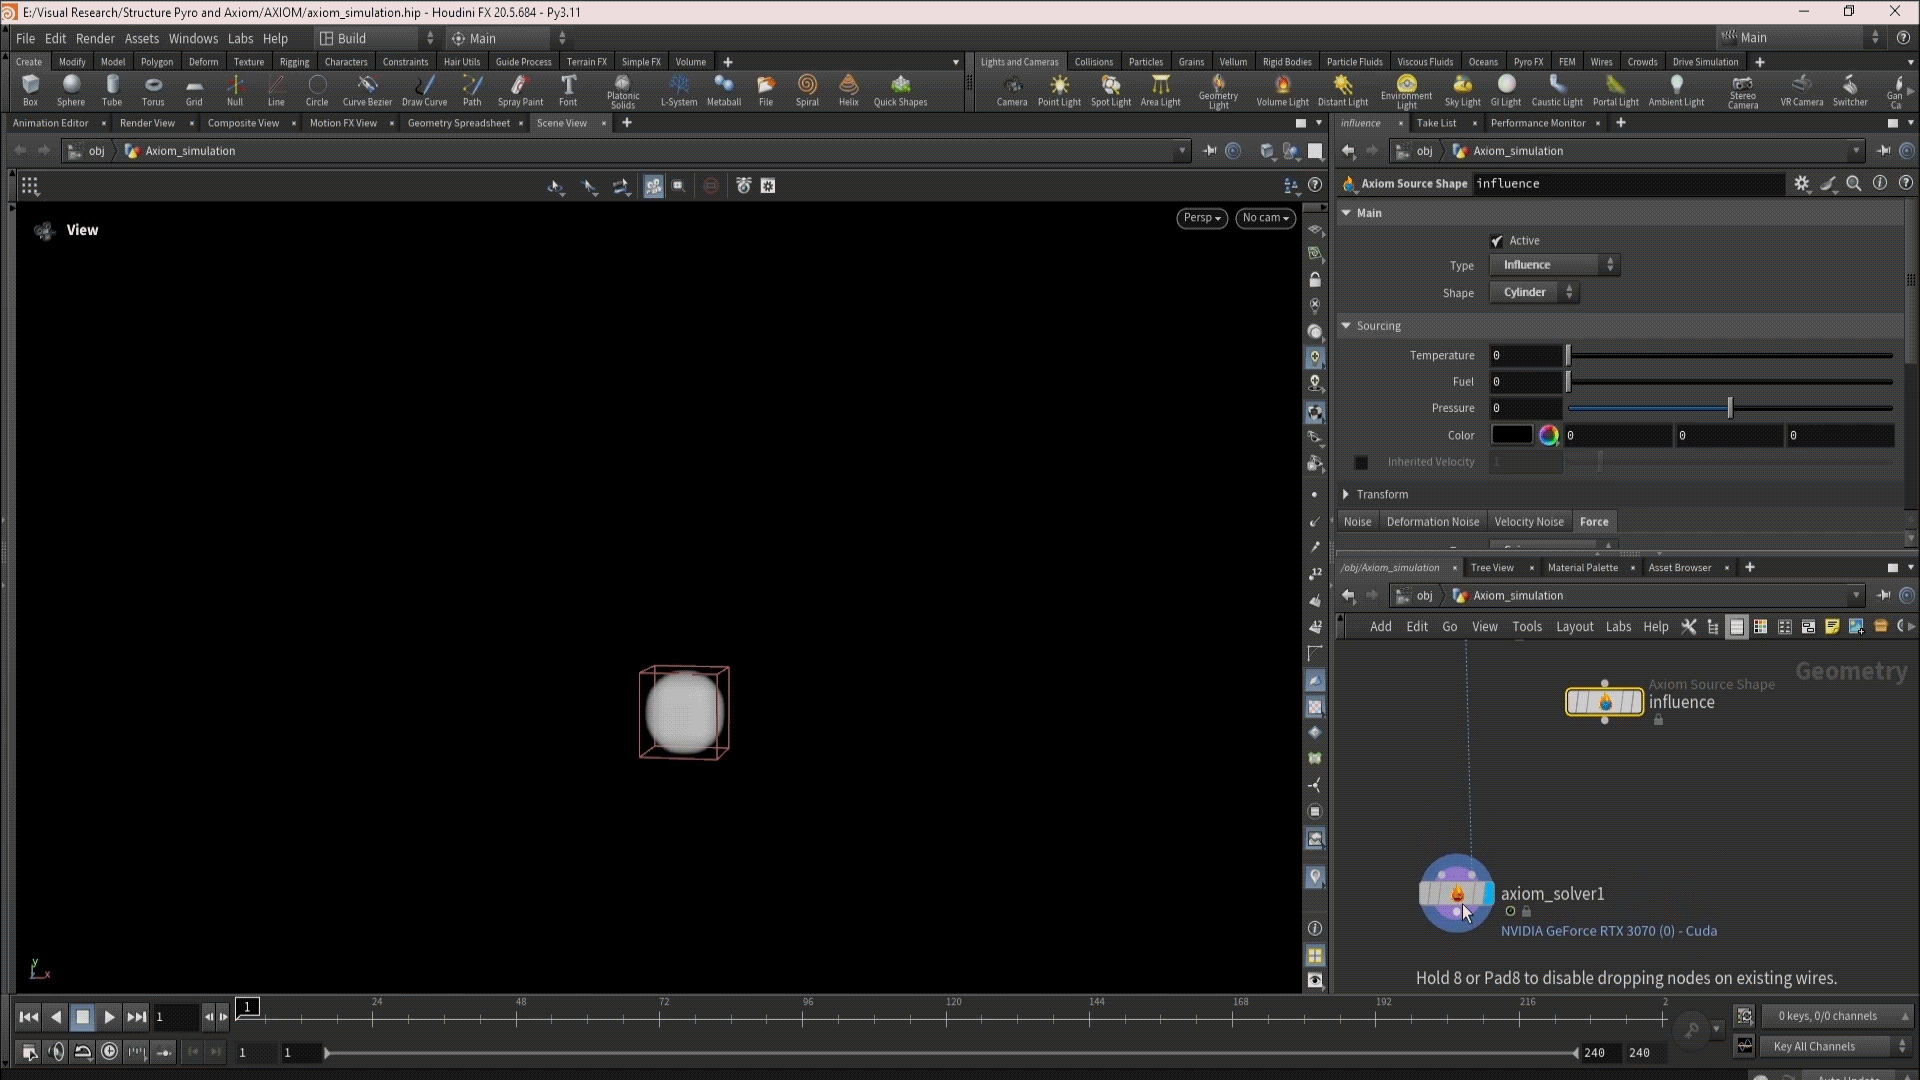
Task: Click the Pressure slider handle
Action: click(1730, 408)
